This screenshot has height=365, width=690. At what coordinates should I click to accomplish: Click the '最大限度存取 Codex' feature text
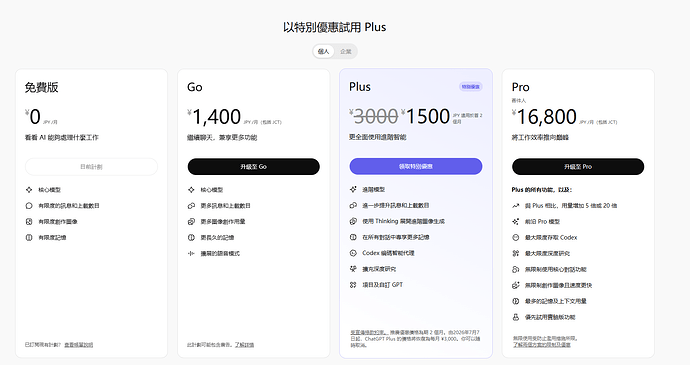pyautogui.click(x=551, y=237)
